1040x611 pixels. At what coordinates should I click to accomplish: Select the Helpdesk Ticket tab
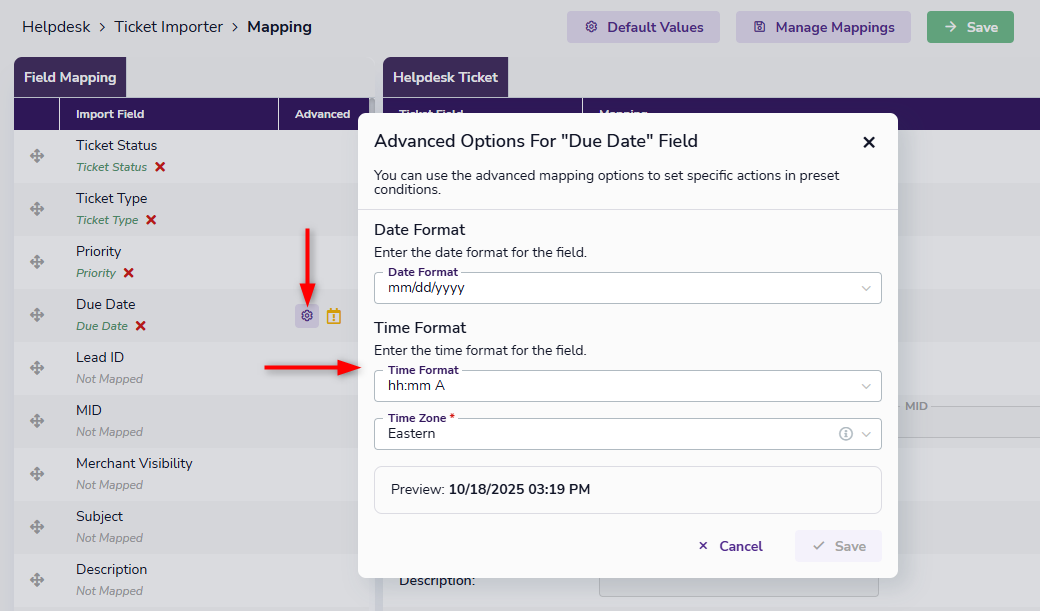[x=445, y=77]
